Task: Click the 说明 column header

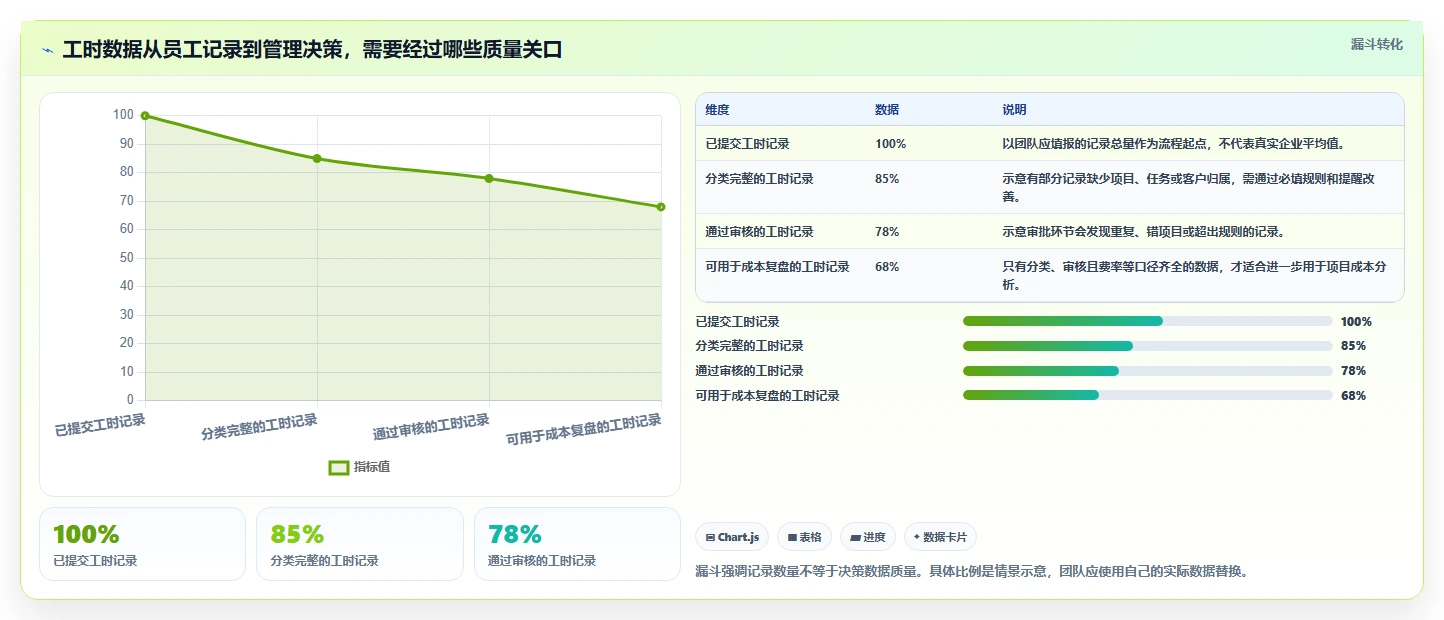Action: tap(1014, 110)
